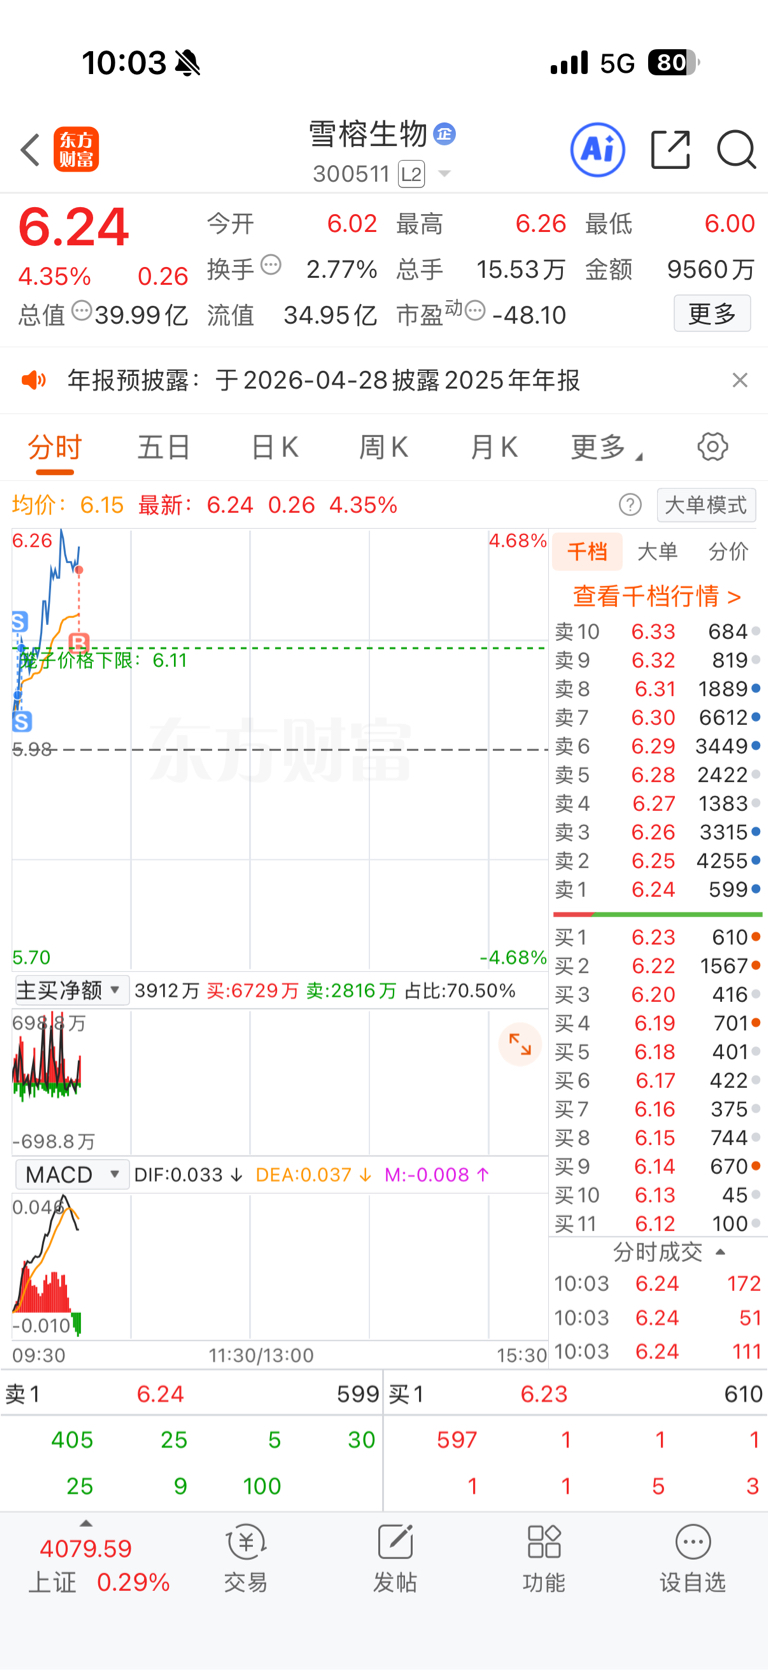Viewport: 768px width, 1670px height.
Task: Open the 年报预披露 announcement text
Action: click(324, 380)
